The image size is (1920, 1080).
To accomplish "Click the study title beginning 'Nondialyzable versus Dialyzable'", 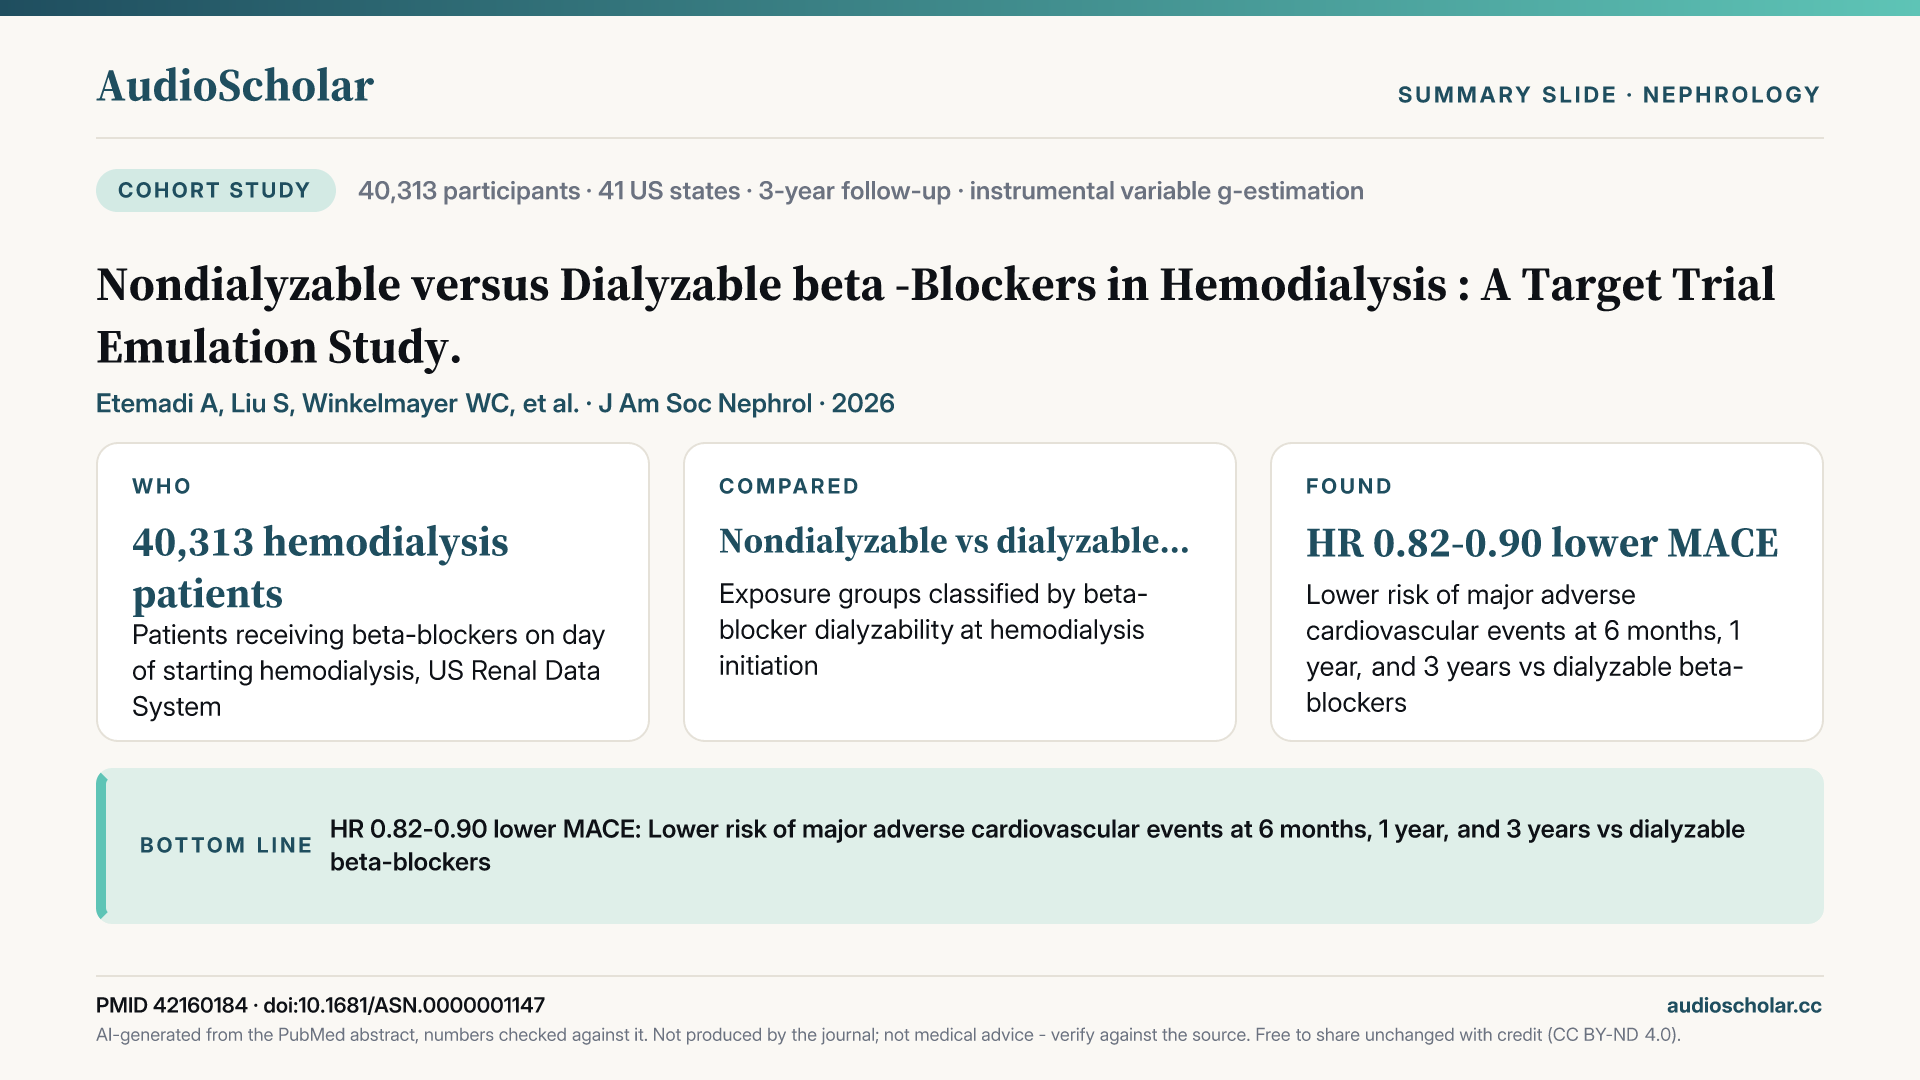I will [x=935, y=316].
